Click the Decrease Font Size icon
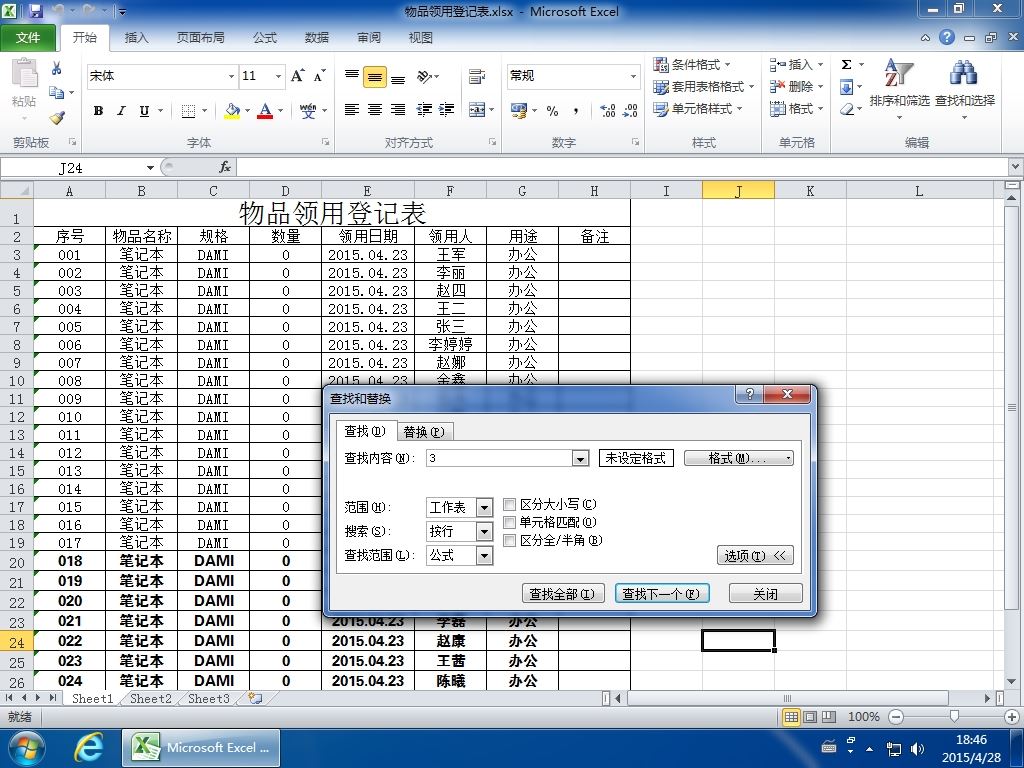Viewport: 1024px width, 768px height. pos(319,76)
